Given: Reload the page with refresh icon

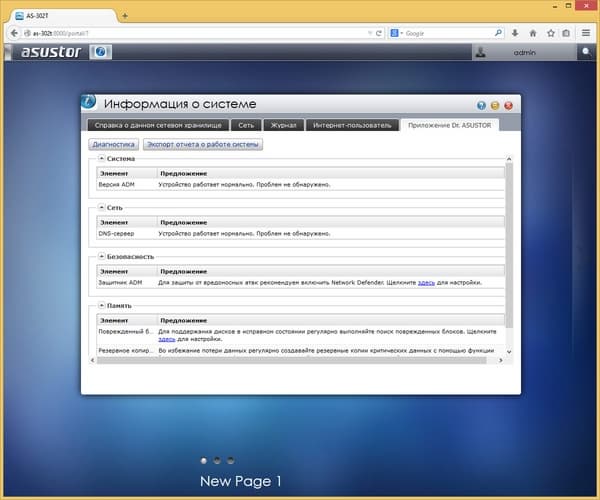Looking at the screenshot, I should (x=379, y=33).
